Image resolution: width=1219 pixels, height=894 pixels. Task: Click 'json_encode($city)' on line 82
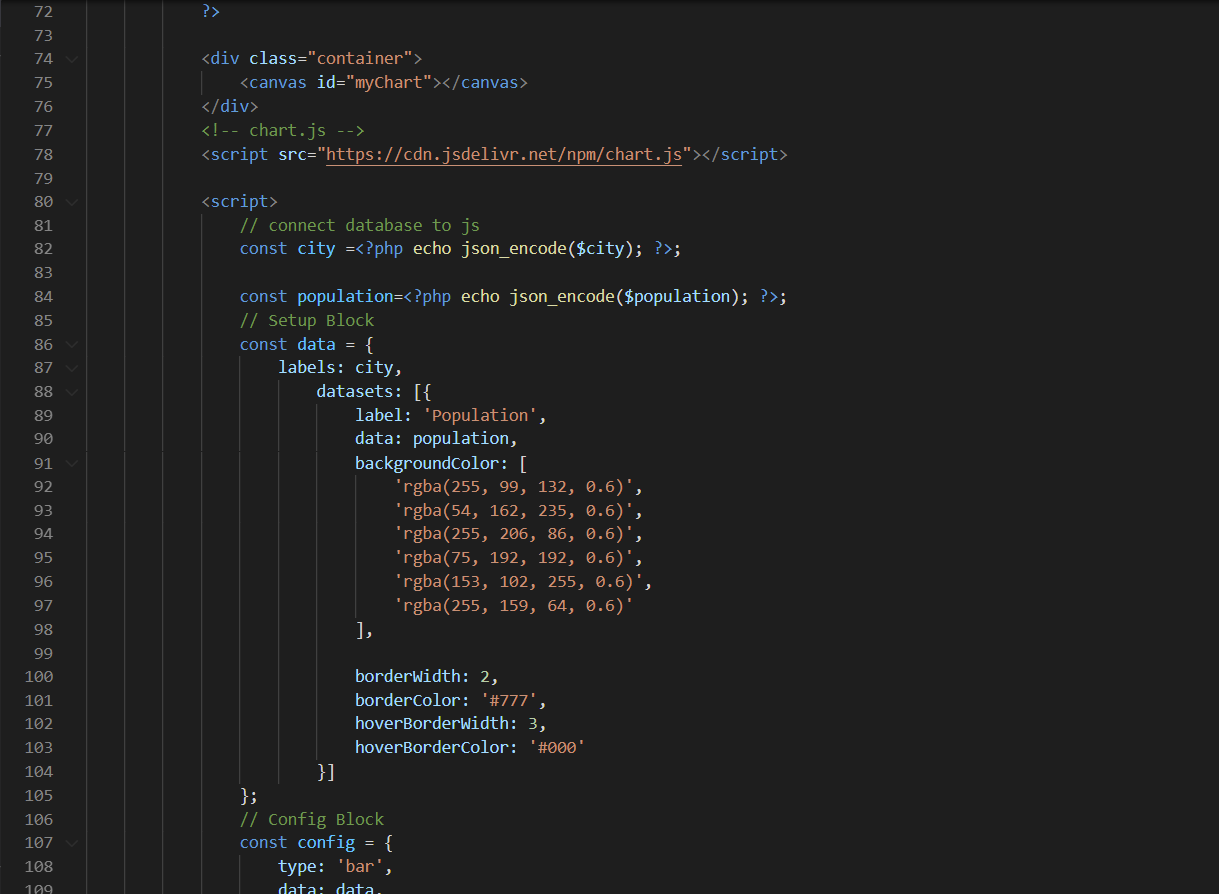(x=548, y=249)
